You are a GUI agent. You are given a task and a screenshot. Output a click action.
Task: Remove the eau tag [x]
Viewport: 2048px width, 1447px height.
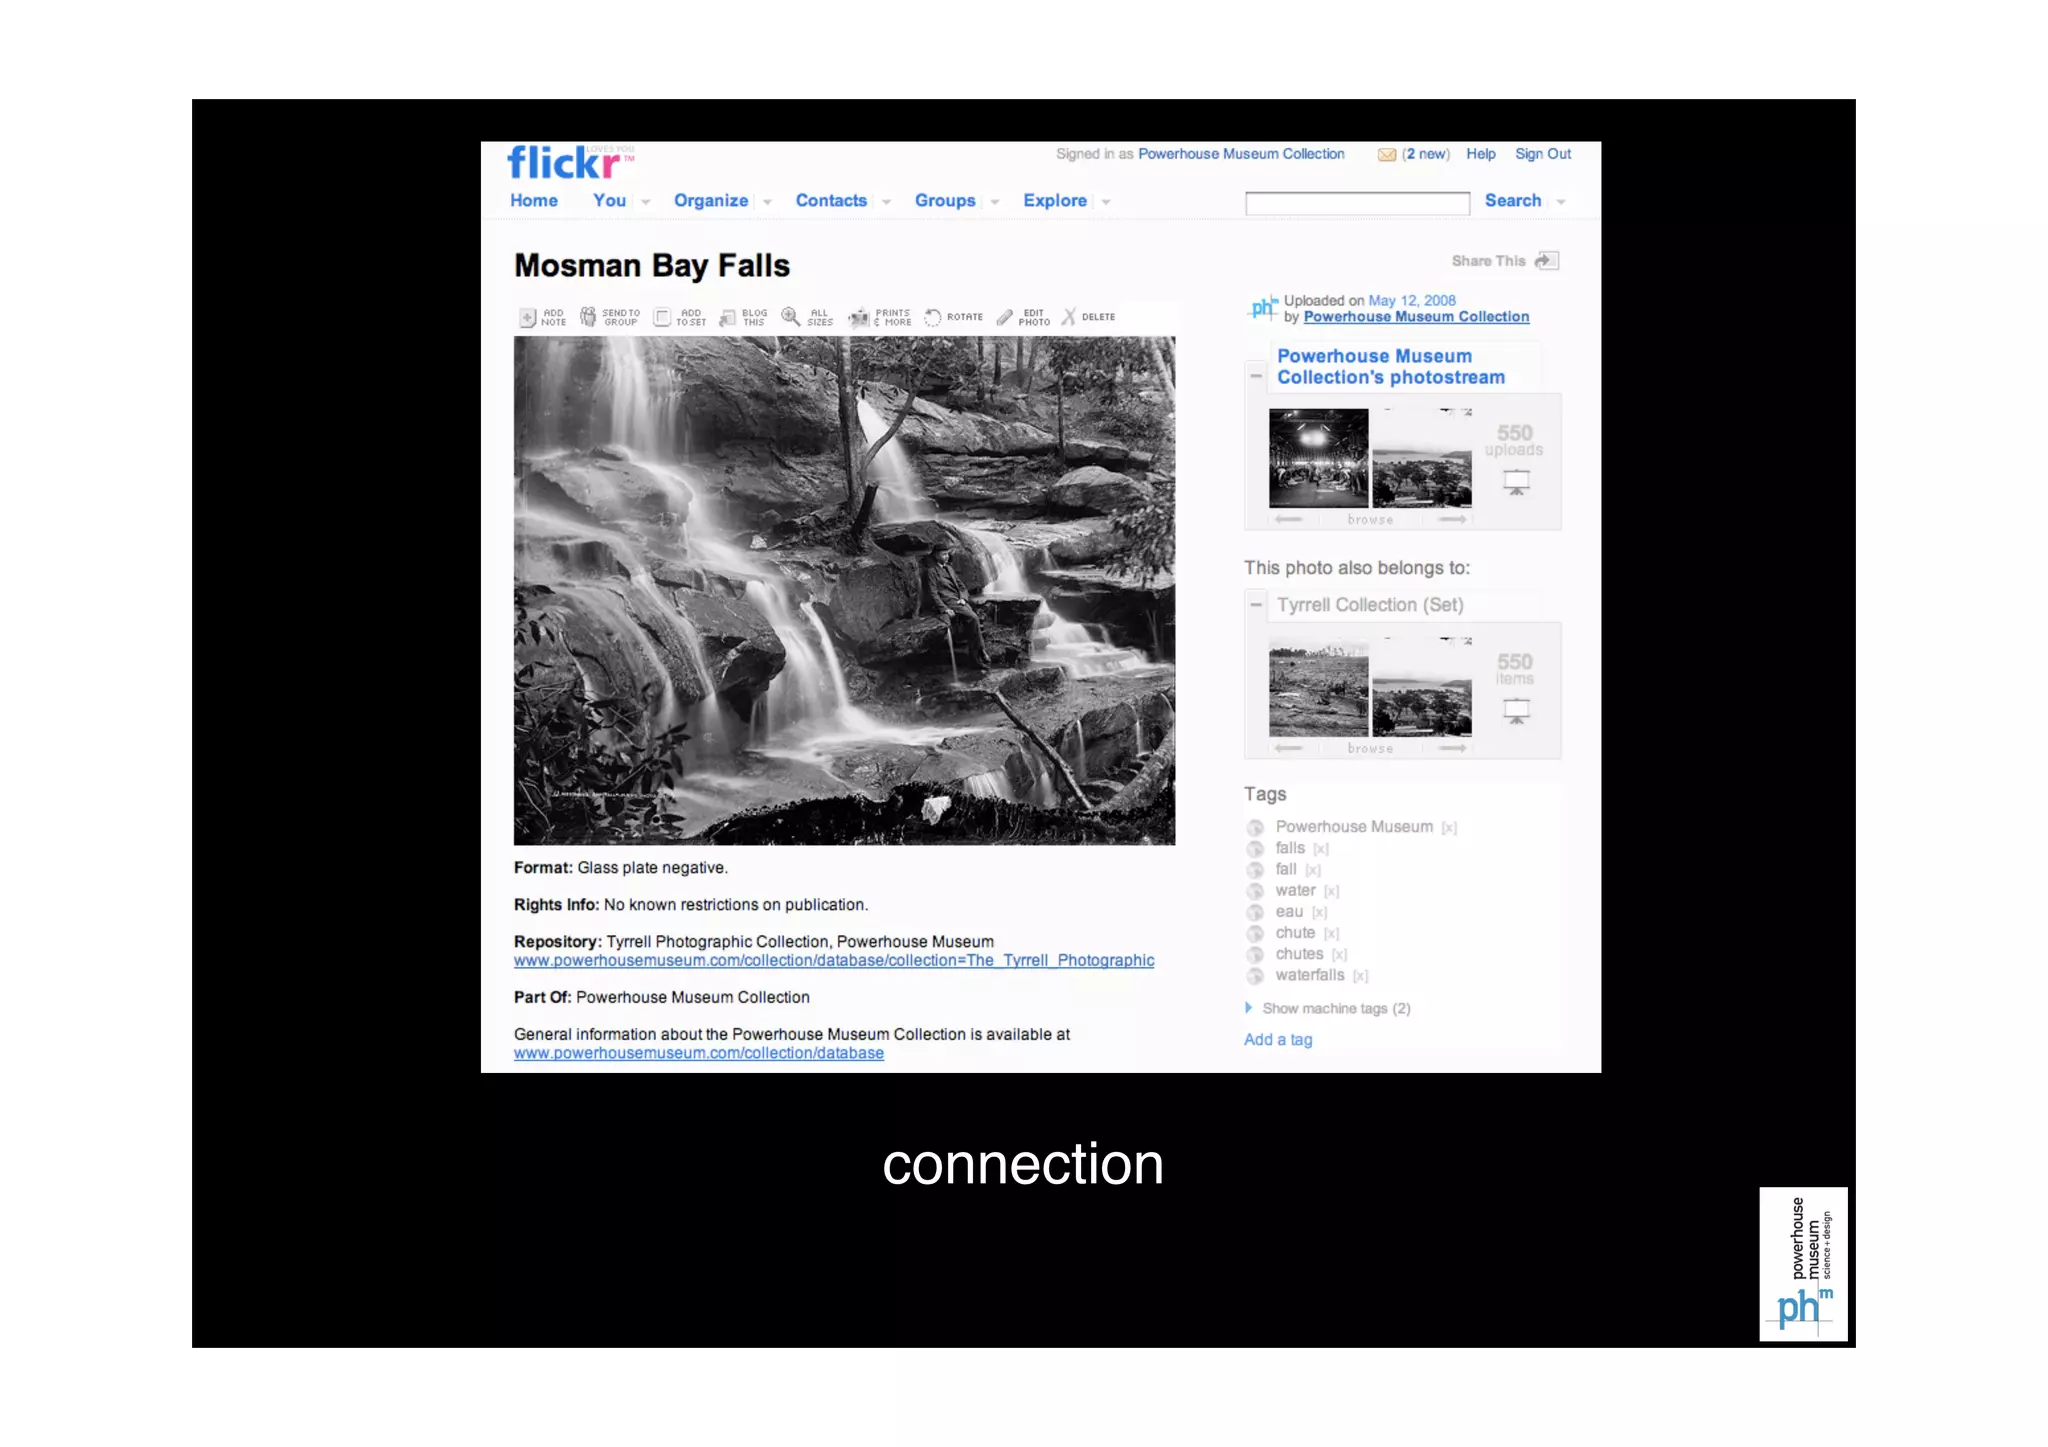point(1320,912)
